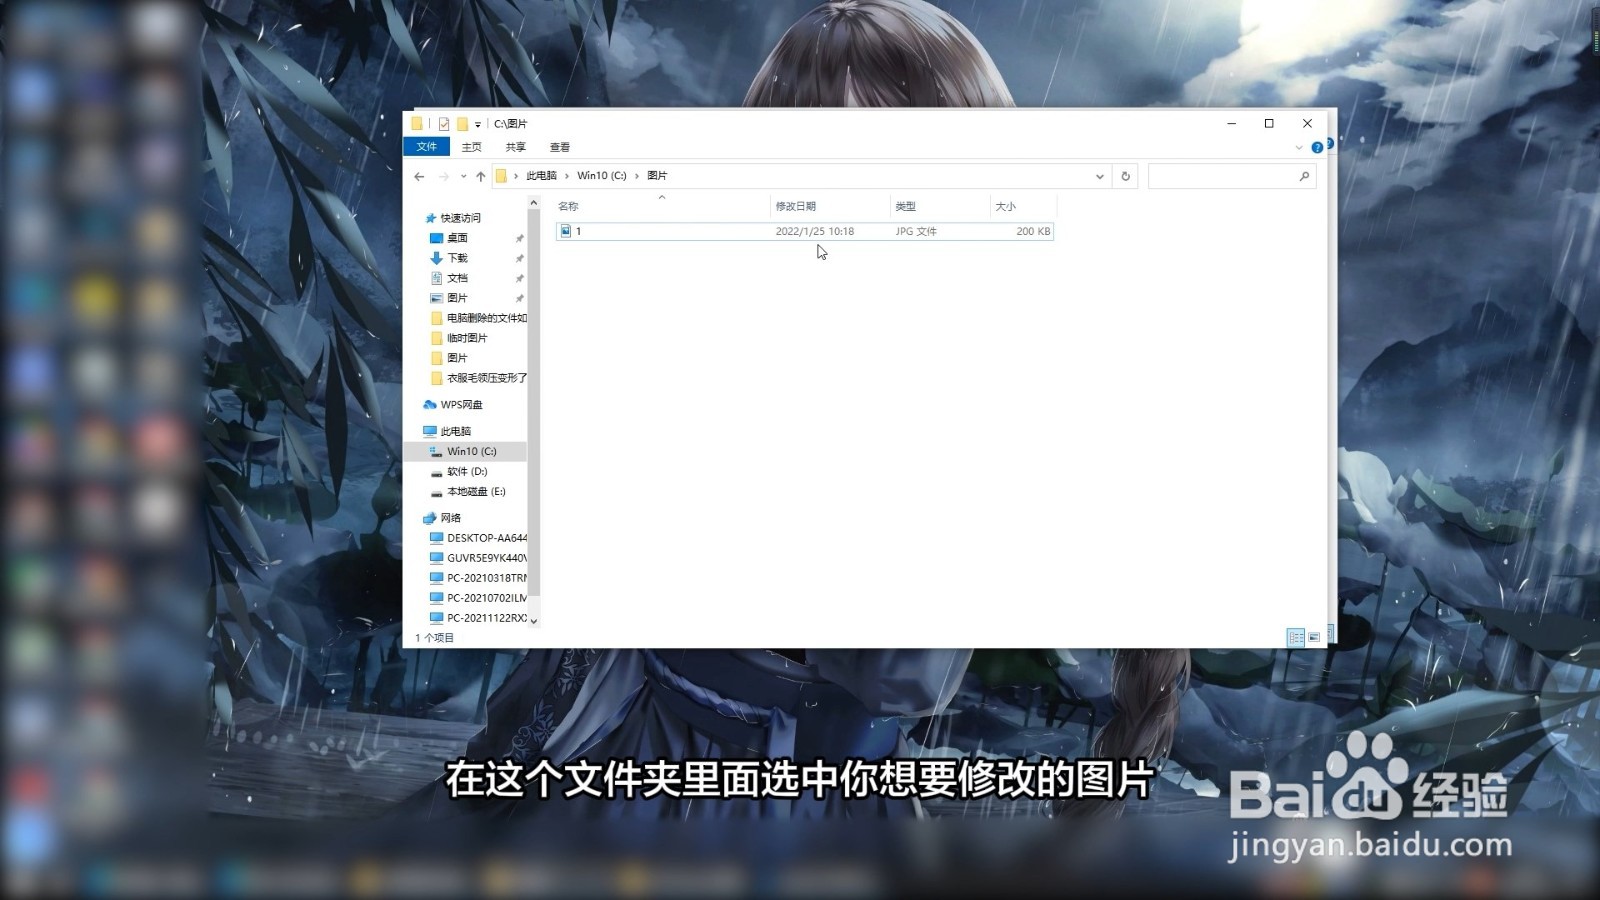Open the 本地磁盘 (E:) drive
Image resolution: width=1600 pixels, height=900 pixels.
point(476,491)
